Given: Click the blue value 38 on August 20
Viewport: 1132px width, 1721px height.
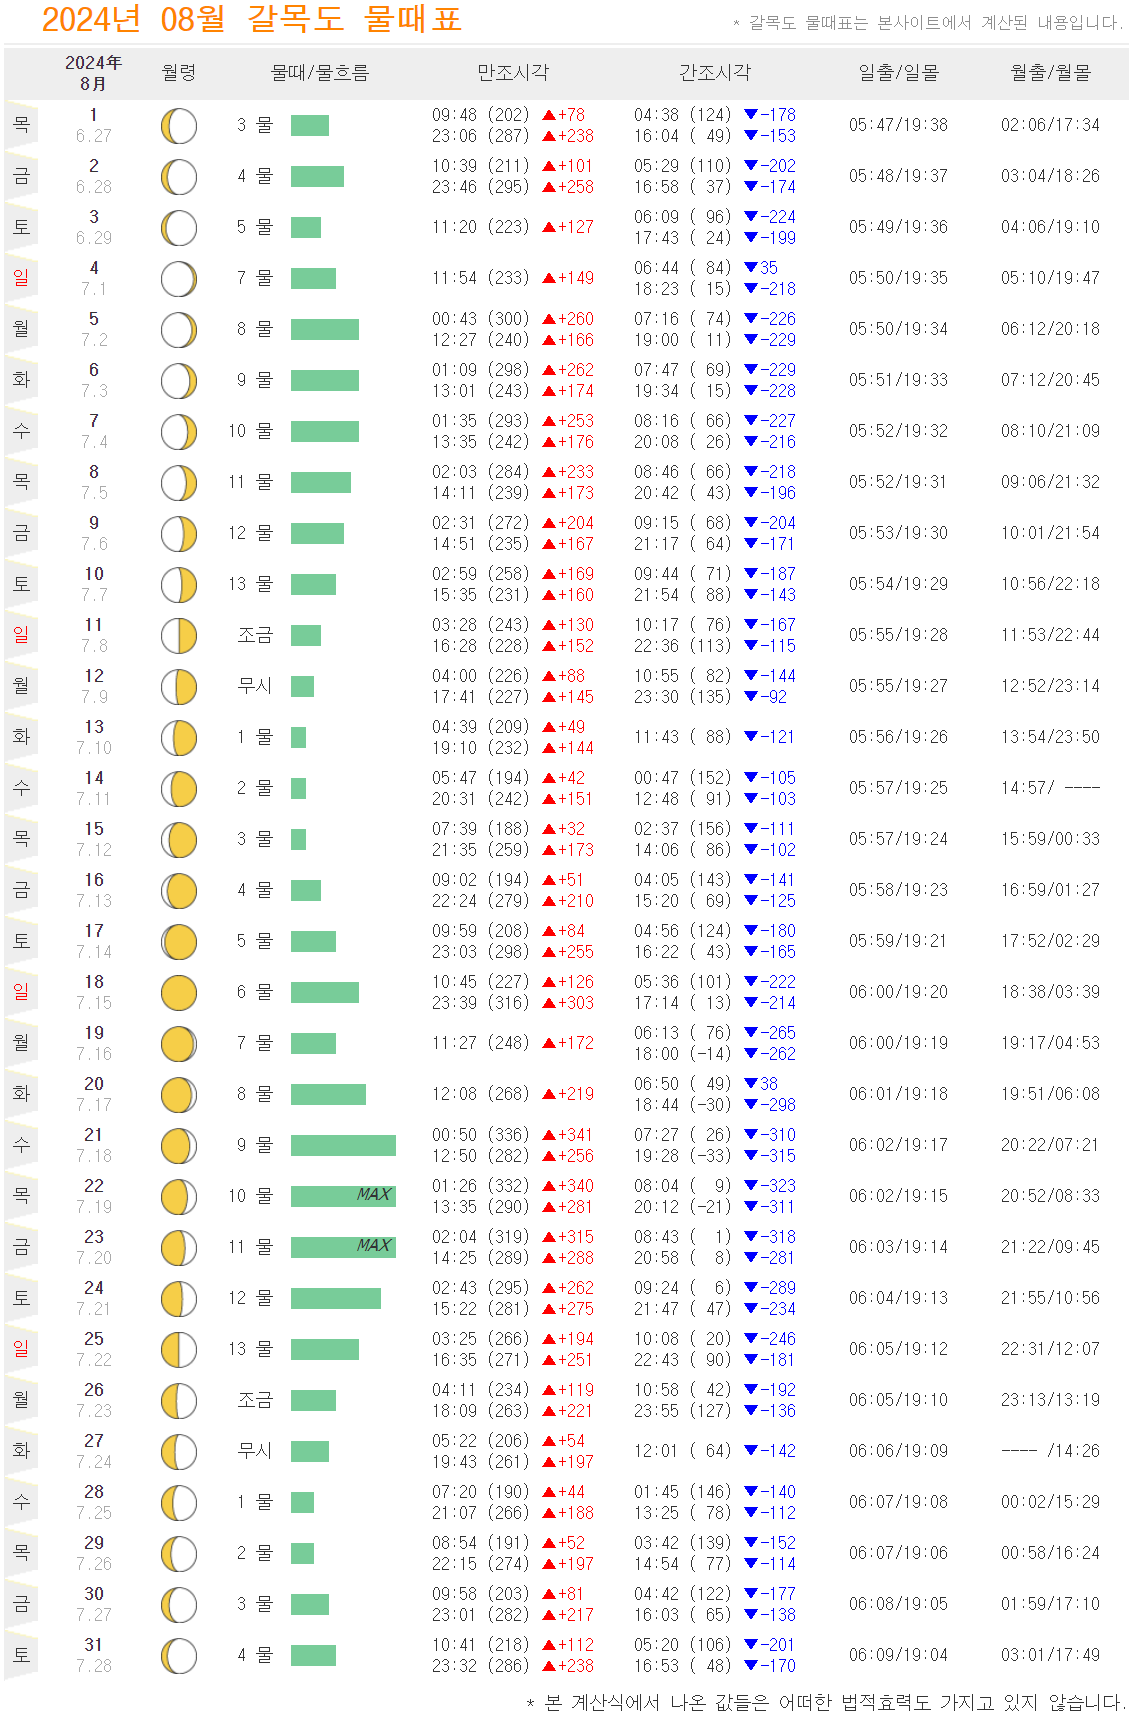Looking at the screenshot, I should tap(769, 1084).
